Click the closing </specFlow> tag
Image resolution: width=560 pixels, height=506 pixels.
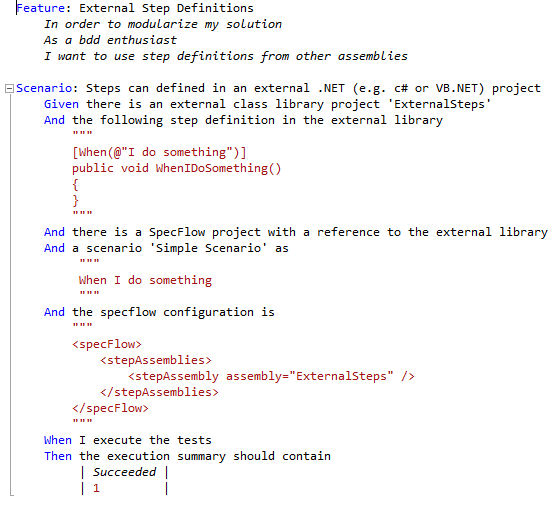[x=110, y=408]
